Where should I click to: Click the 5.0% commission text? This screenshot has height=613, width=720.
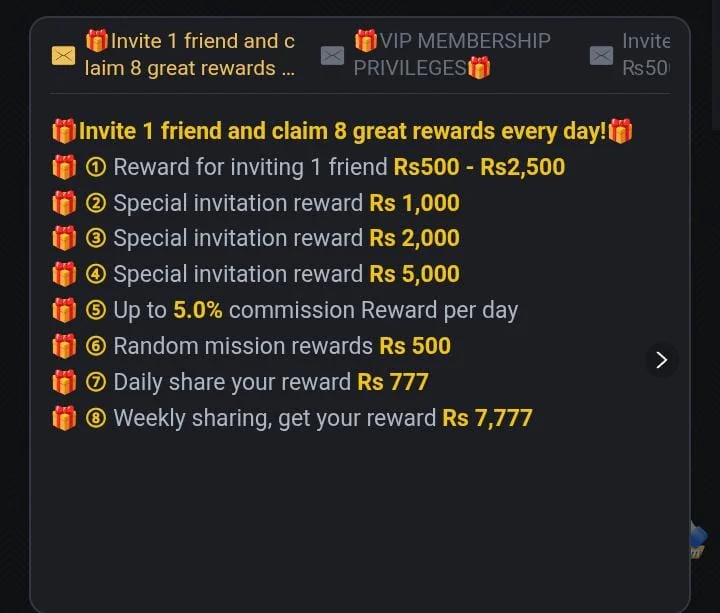tap(198, 310)
